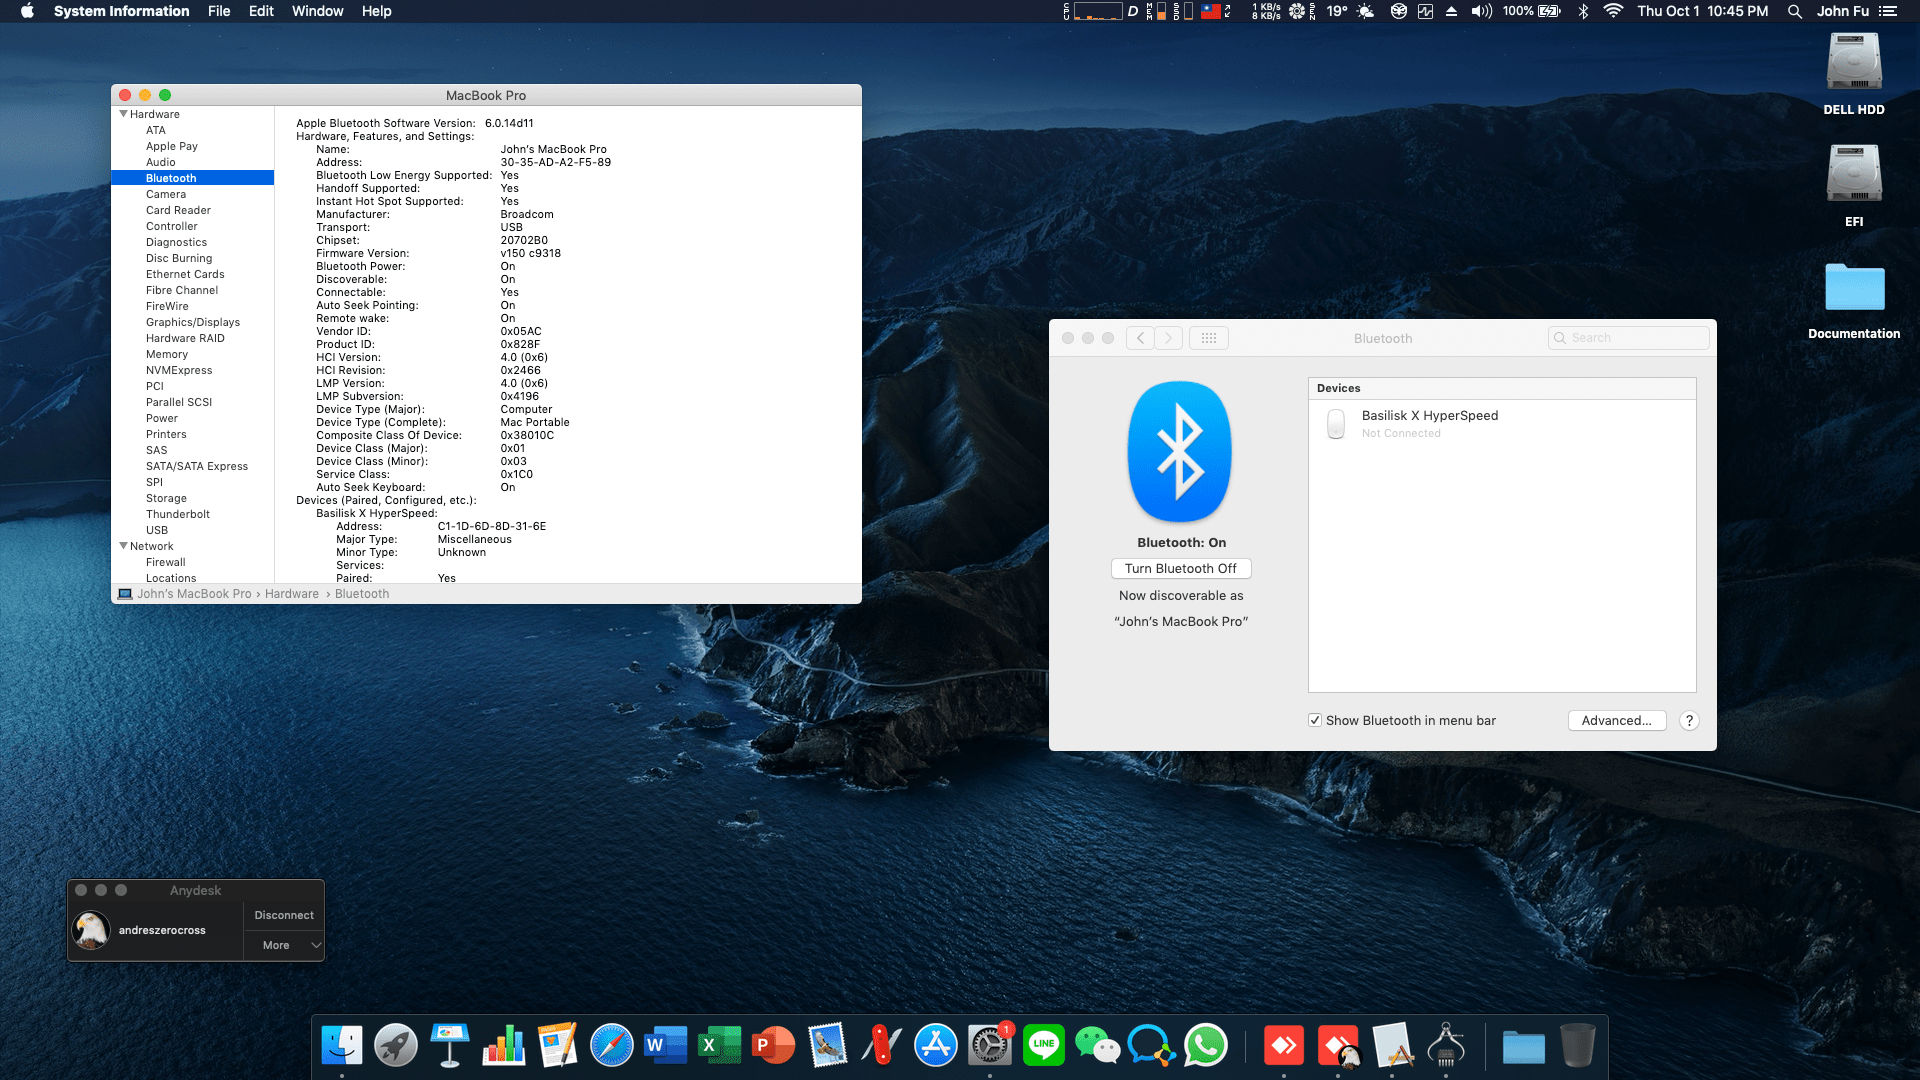Open Launchpad from the Dock

pos(396,1044)
